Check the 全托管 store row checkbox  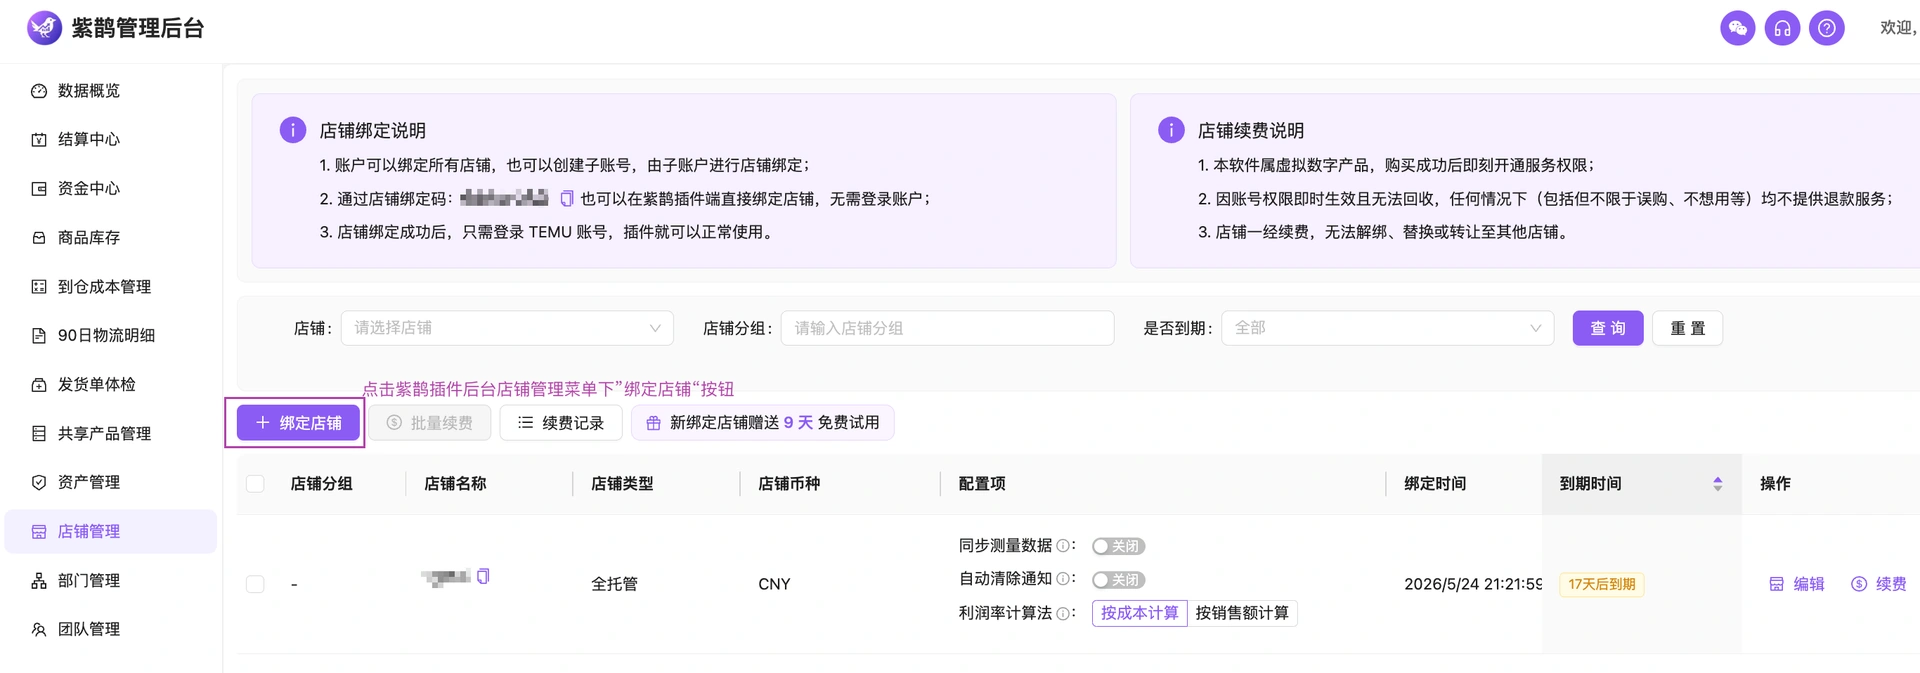[255, 584]
